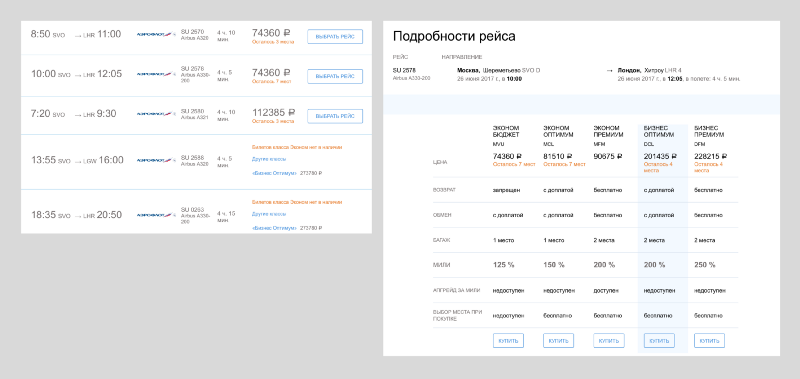Image resolution: width=800 pixels, height=379 pixels.
Task: Click the departure time 13:55
Action: point(43,160)
